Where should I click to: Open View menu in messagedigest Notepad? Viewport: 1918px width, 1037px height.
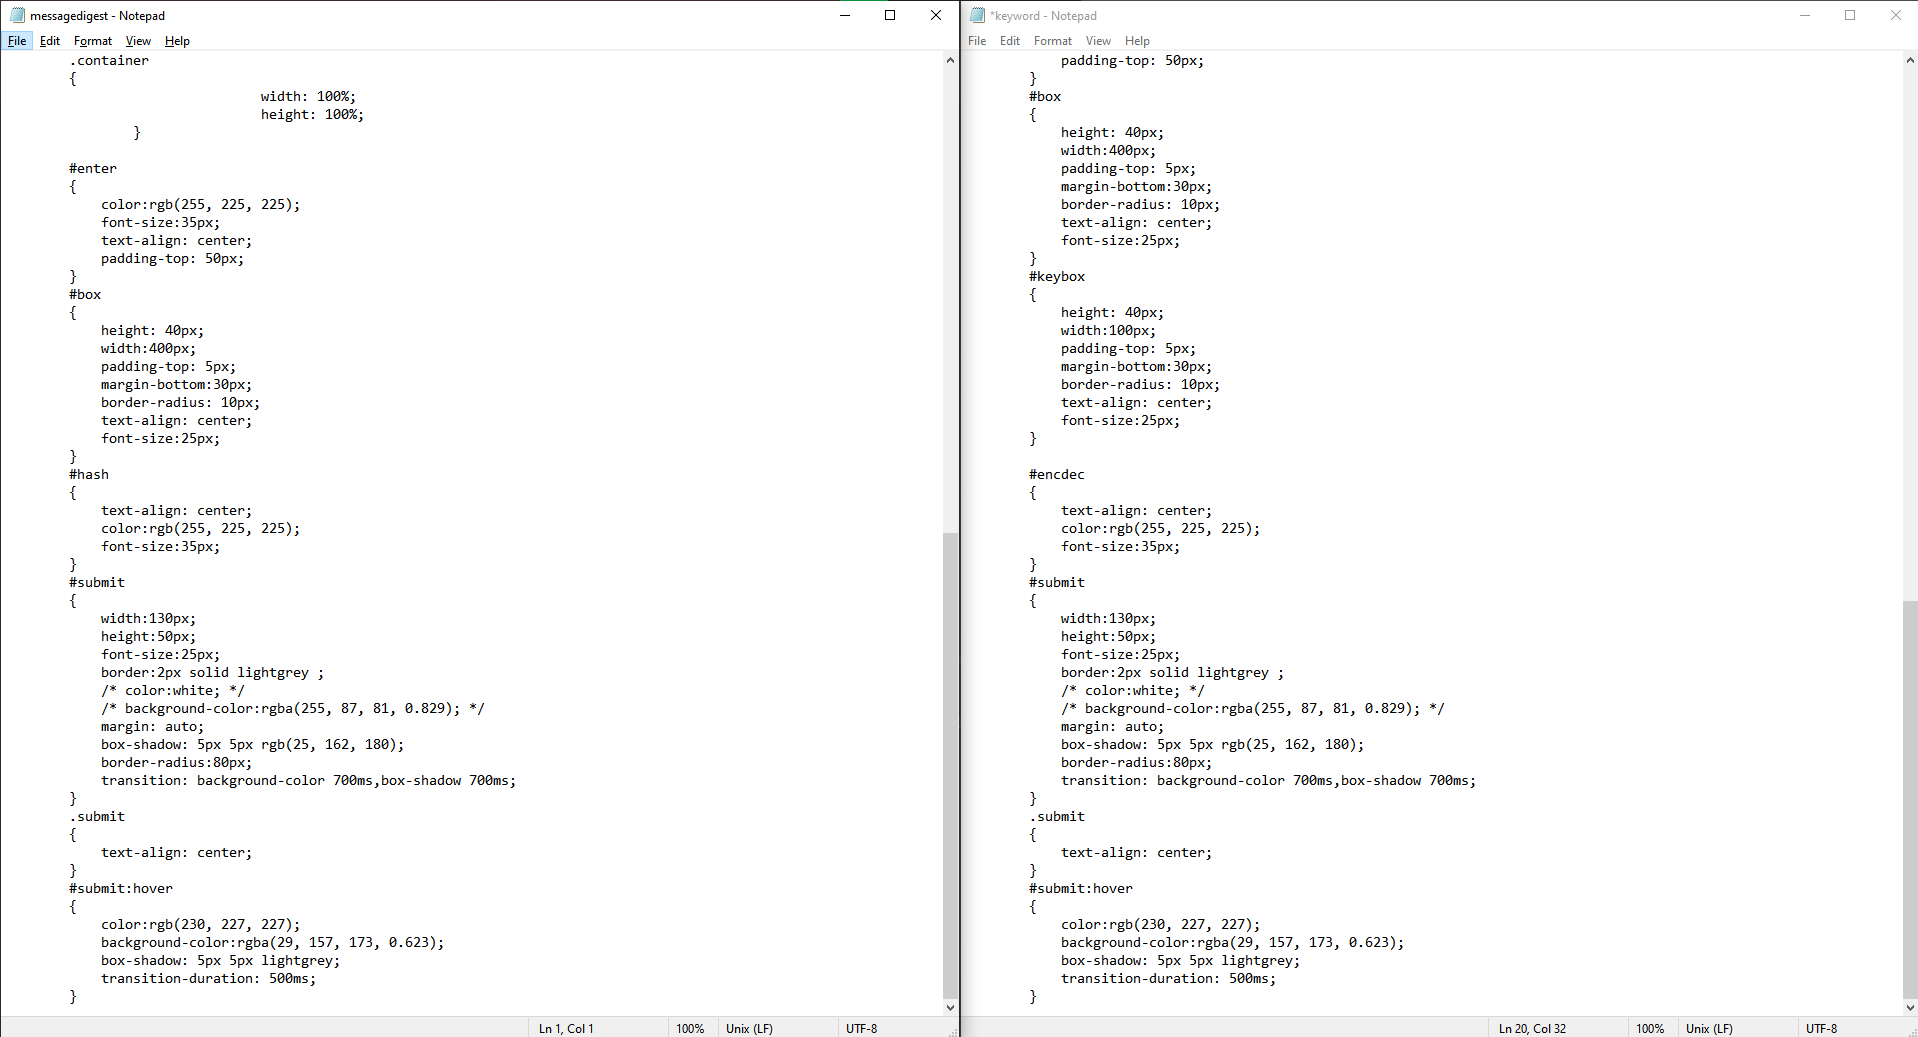[138, 41]
